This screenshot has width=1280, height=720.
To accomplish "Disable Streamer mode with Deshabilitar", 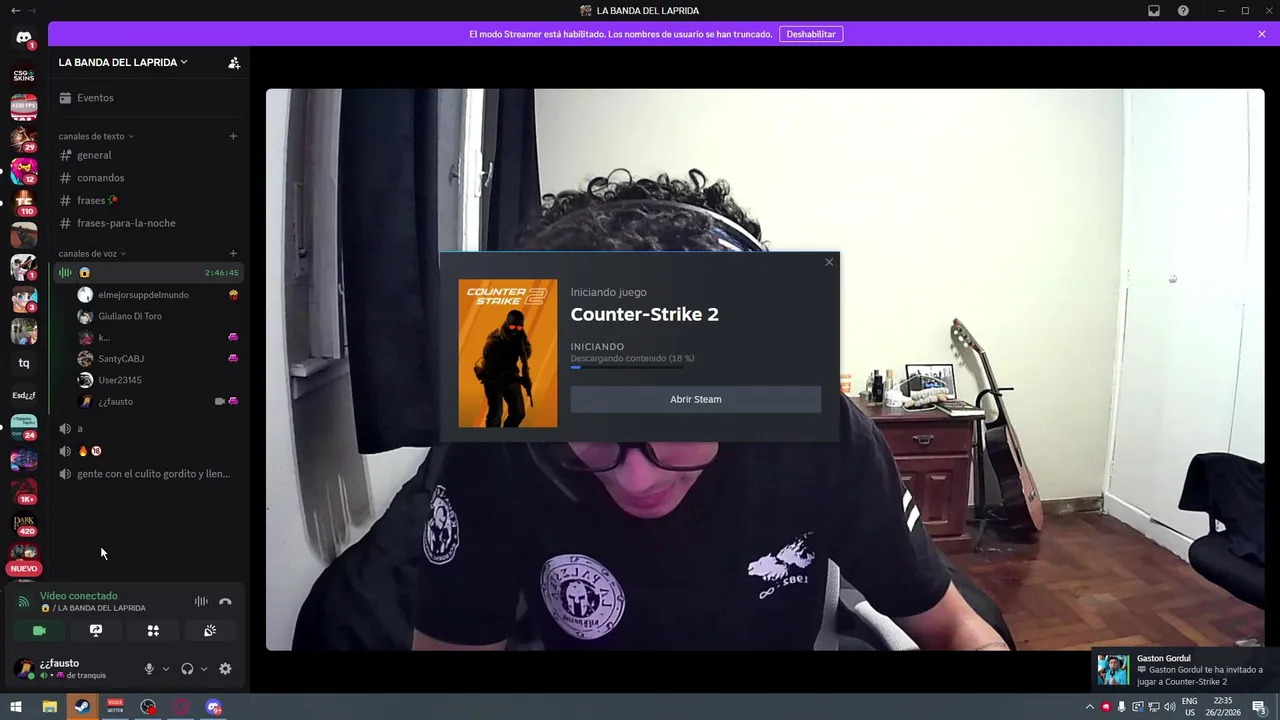I will 811,34.
